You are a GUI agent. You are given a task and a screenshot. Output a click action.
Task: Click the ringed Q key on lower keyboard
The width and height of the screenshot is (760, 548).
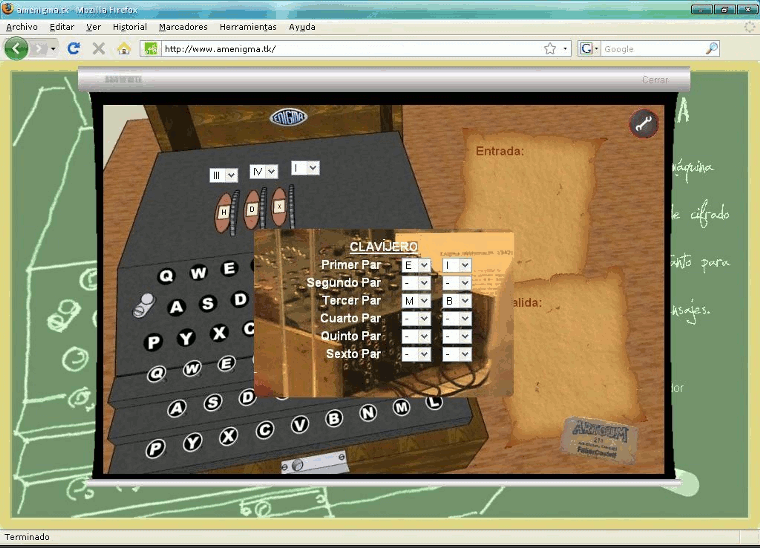pos(157,374)
